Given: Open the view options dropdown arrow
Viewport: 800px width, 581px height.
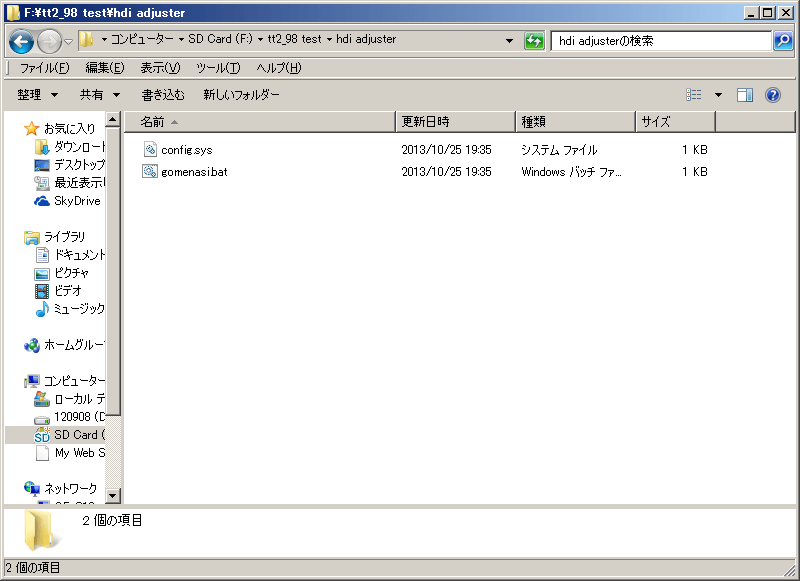Looking at the screenshot, I should (x=718, y=95).
